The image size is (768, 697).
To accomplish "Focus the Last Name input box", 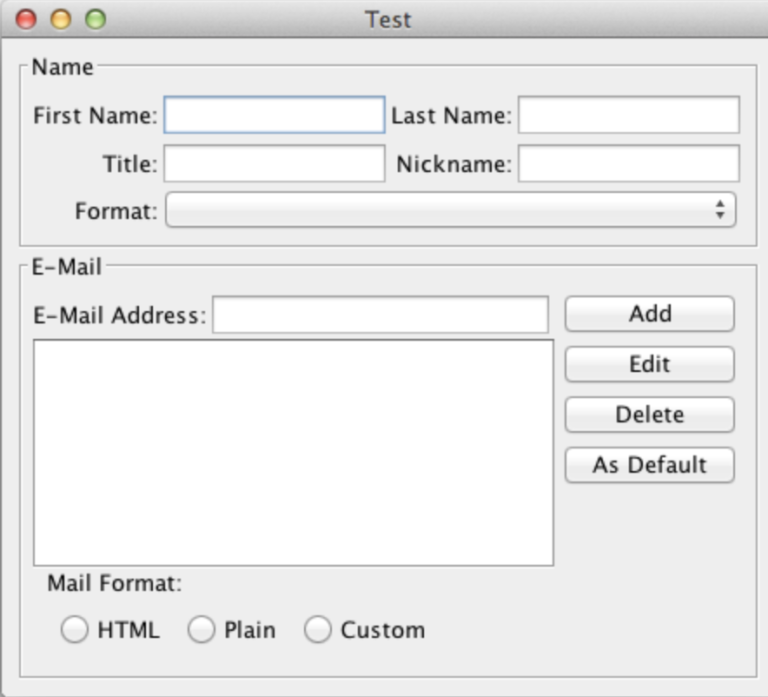I will pyautogui.click(x=628, y=115).
